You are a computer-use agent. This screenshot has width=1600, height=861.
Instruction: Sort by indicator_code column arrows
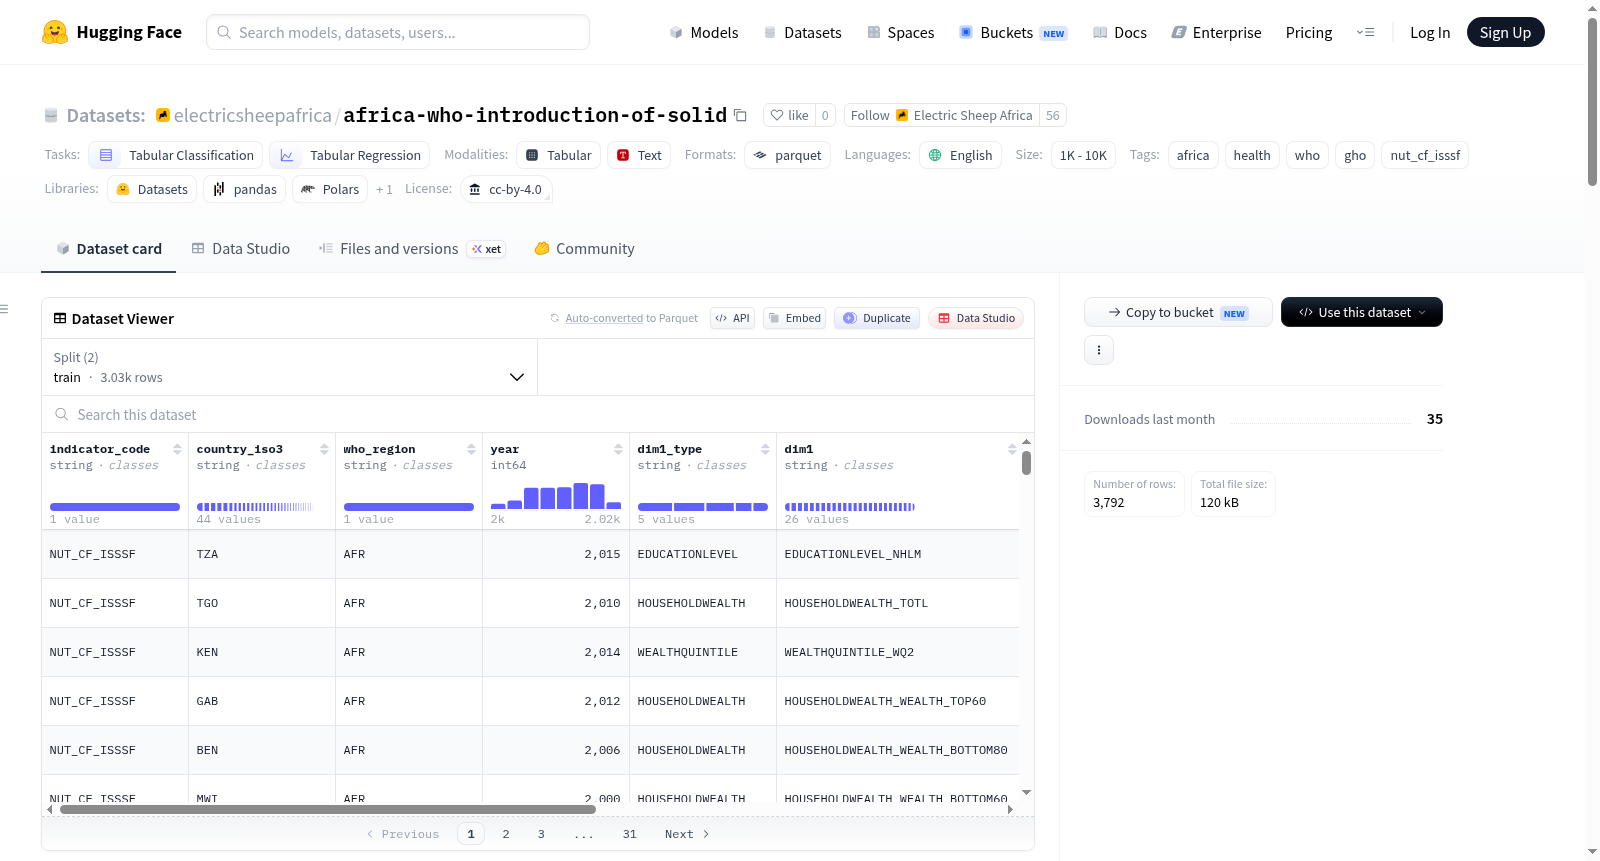(177, 449)
